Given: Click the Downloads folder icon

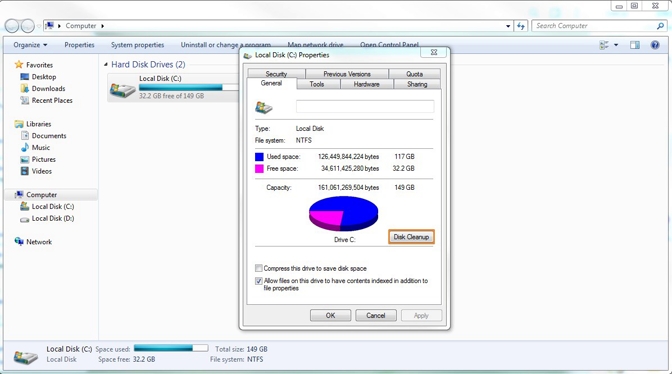Looking at the screenshot, I should coord(24,89).
